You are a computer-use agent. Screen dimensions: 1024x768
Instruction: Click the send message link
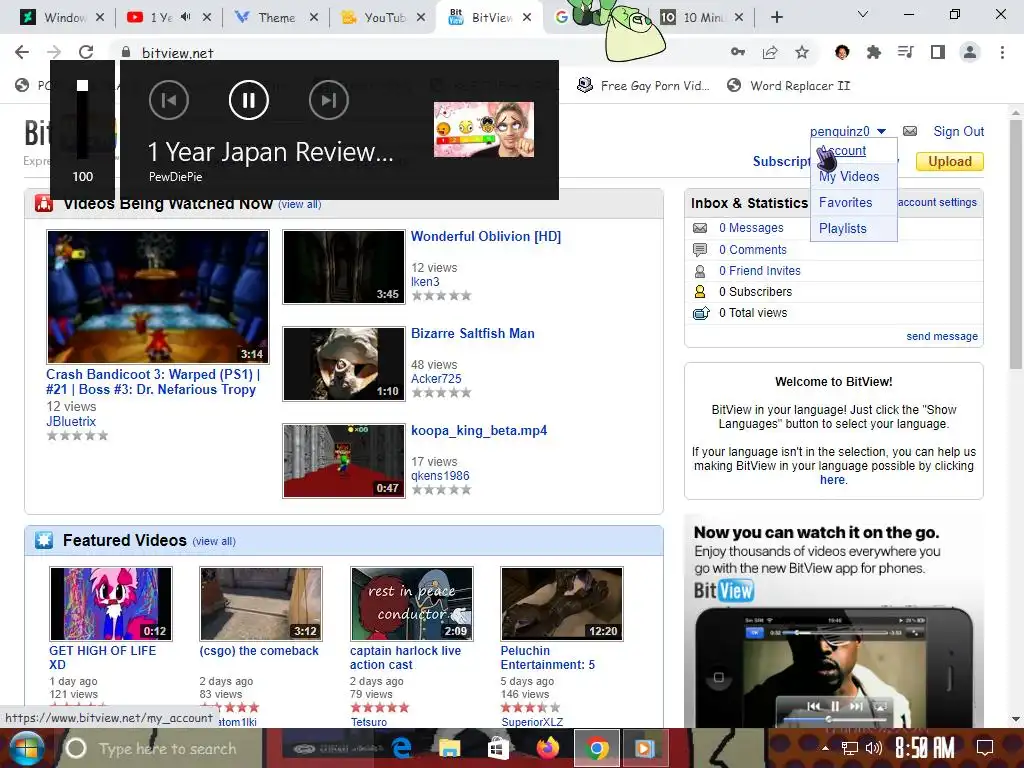pyautogui.click(x=942, y=336)
